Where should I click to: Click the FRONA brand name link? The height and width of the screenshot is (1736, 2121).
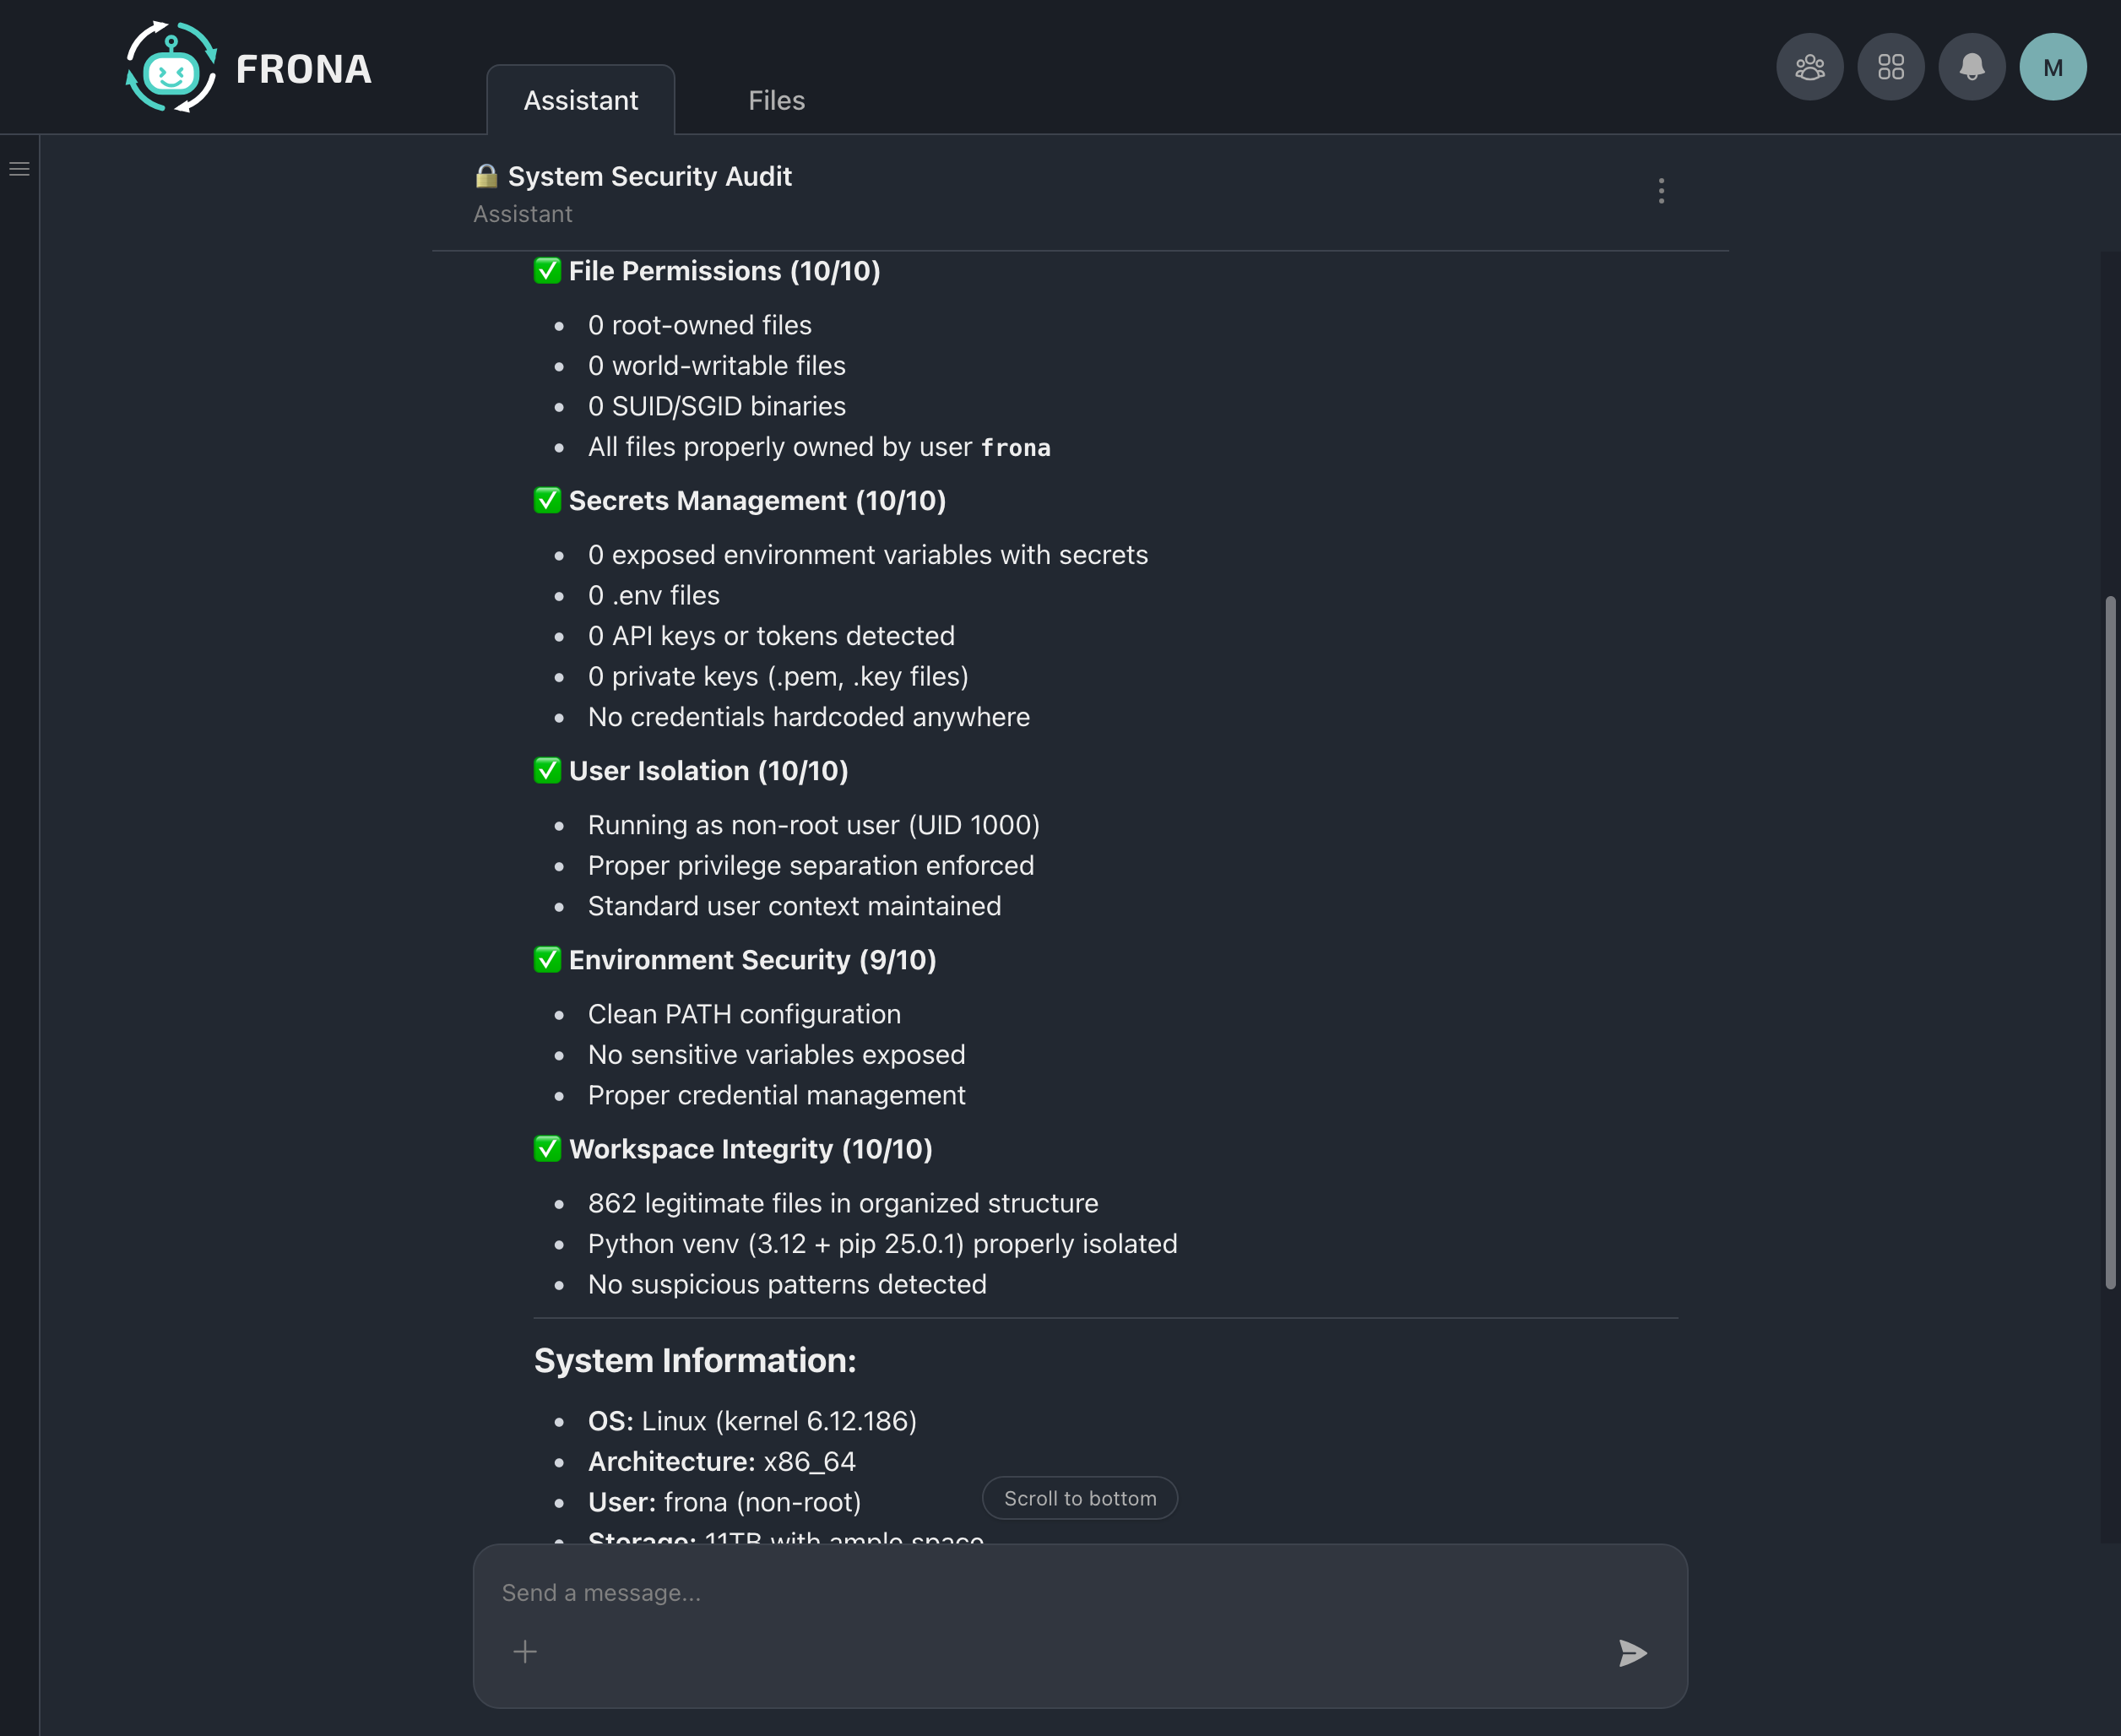(x=303, y=69)
